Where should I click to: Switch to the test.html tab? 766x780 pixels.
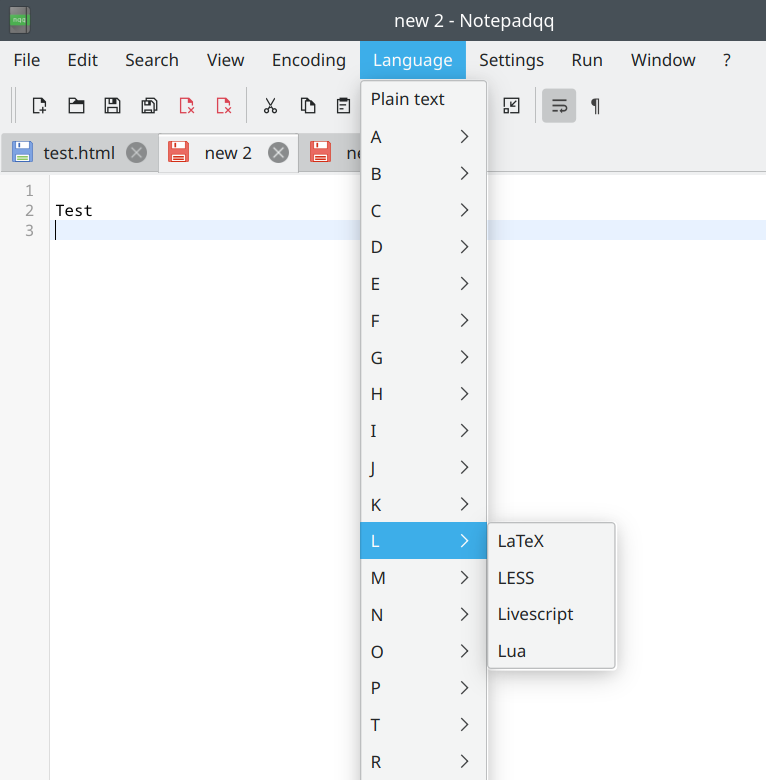coord(79,153)
